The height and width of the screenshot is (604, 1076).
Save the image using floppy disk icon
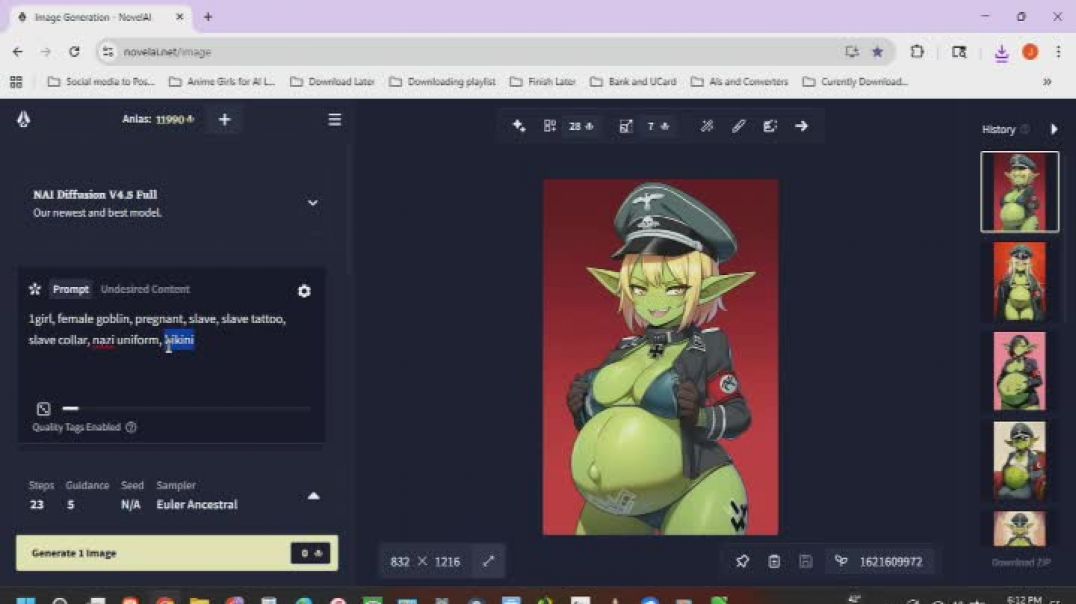(805, 562)
